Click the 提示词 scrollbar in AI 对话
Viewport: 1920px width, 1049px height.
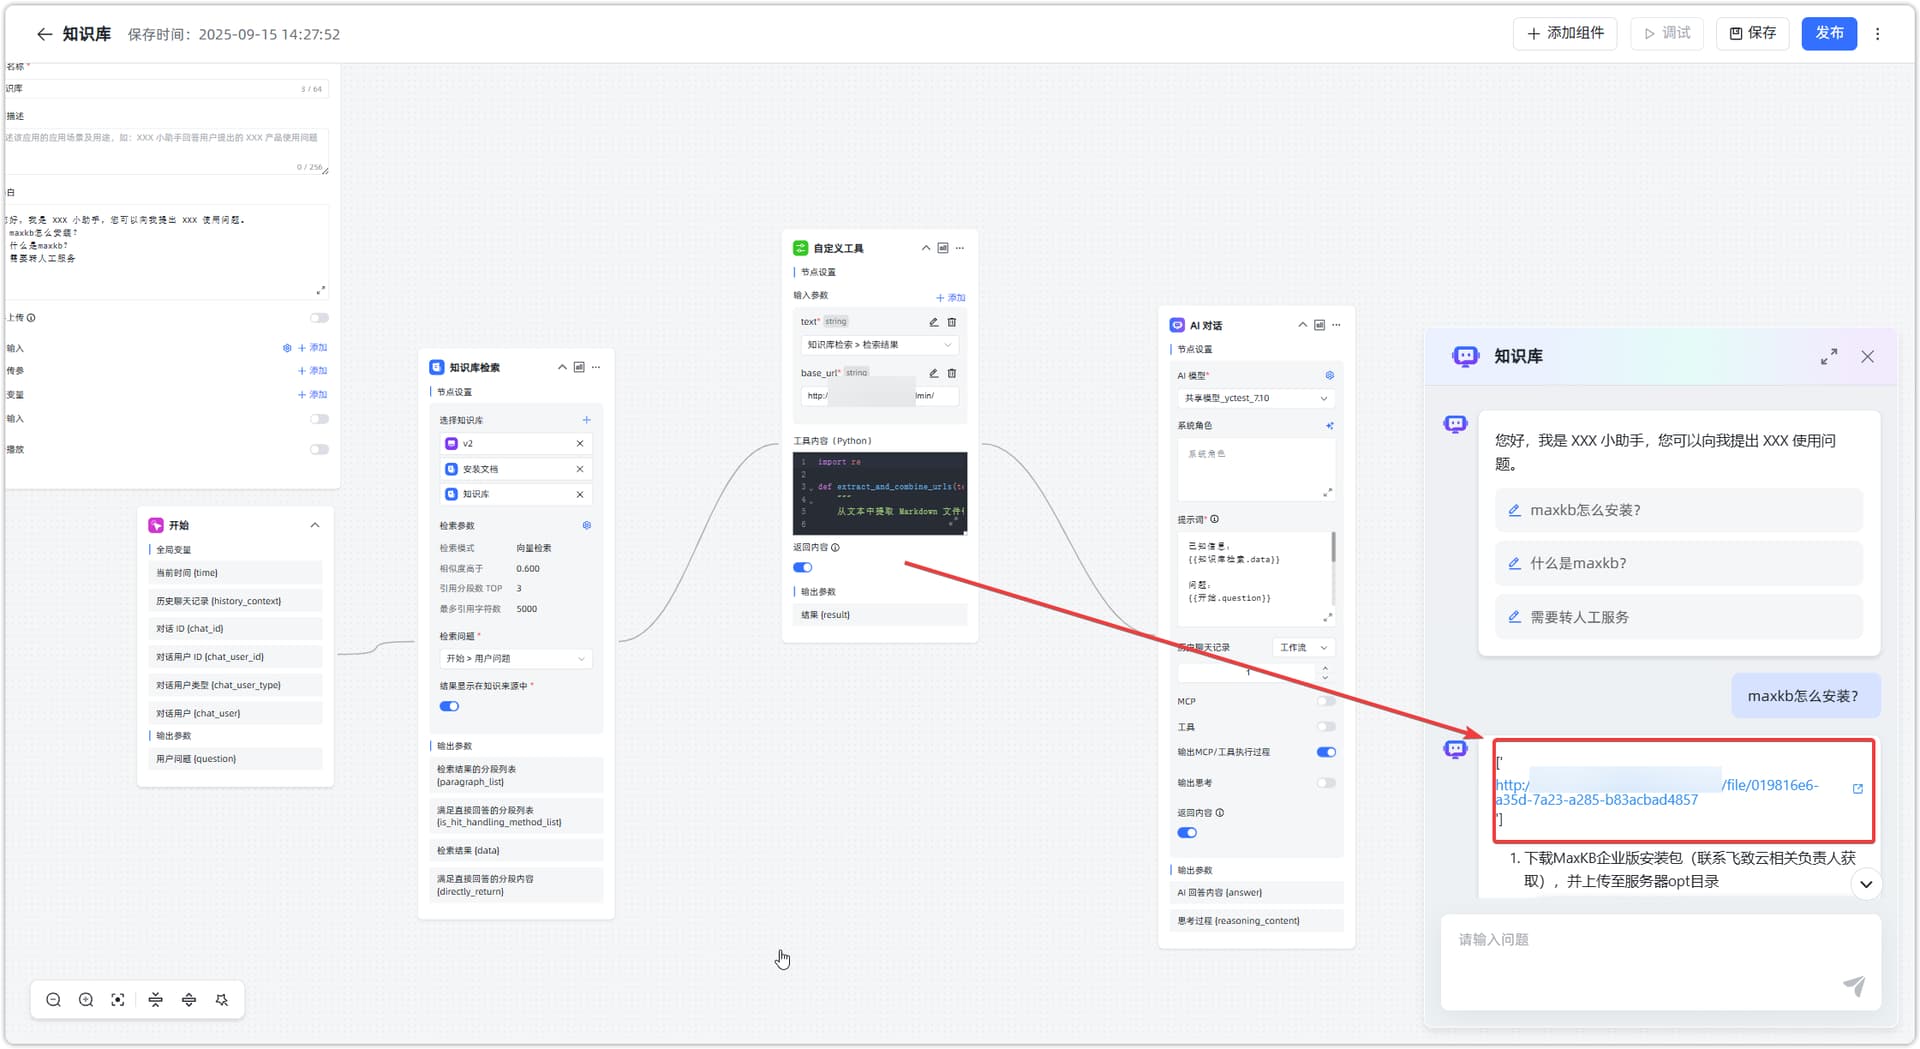click(x=1333, y=548)
